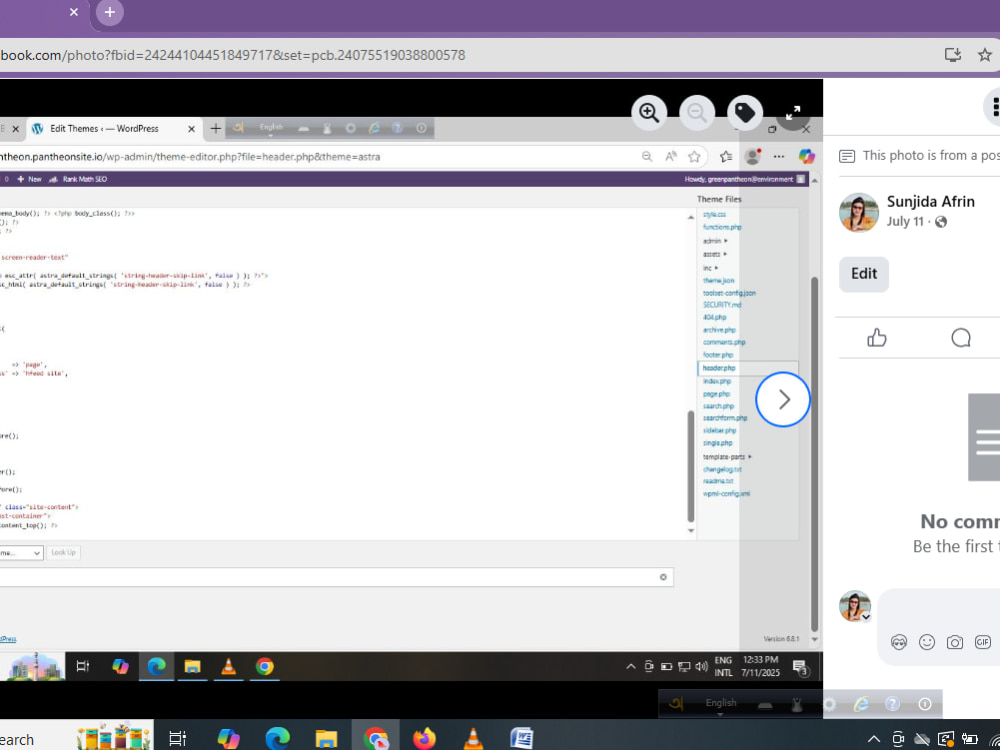Insert an avatar sticker in the comment
1000x750 pixels.
point(899,642)
